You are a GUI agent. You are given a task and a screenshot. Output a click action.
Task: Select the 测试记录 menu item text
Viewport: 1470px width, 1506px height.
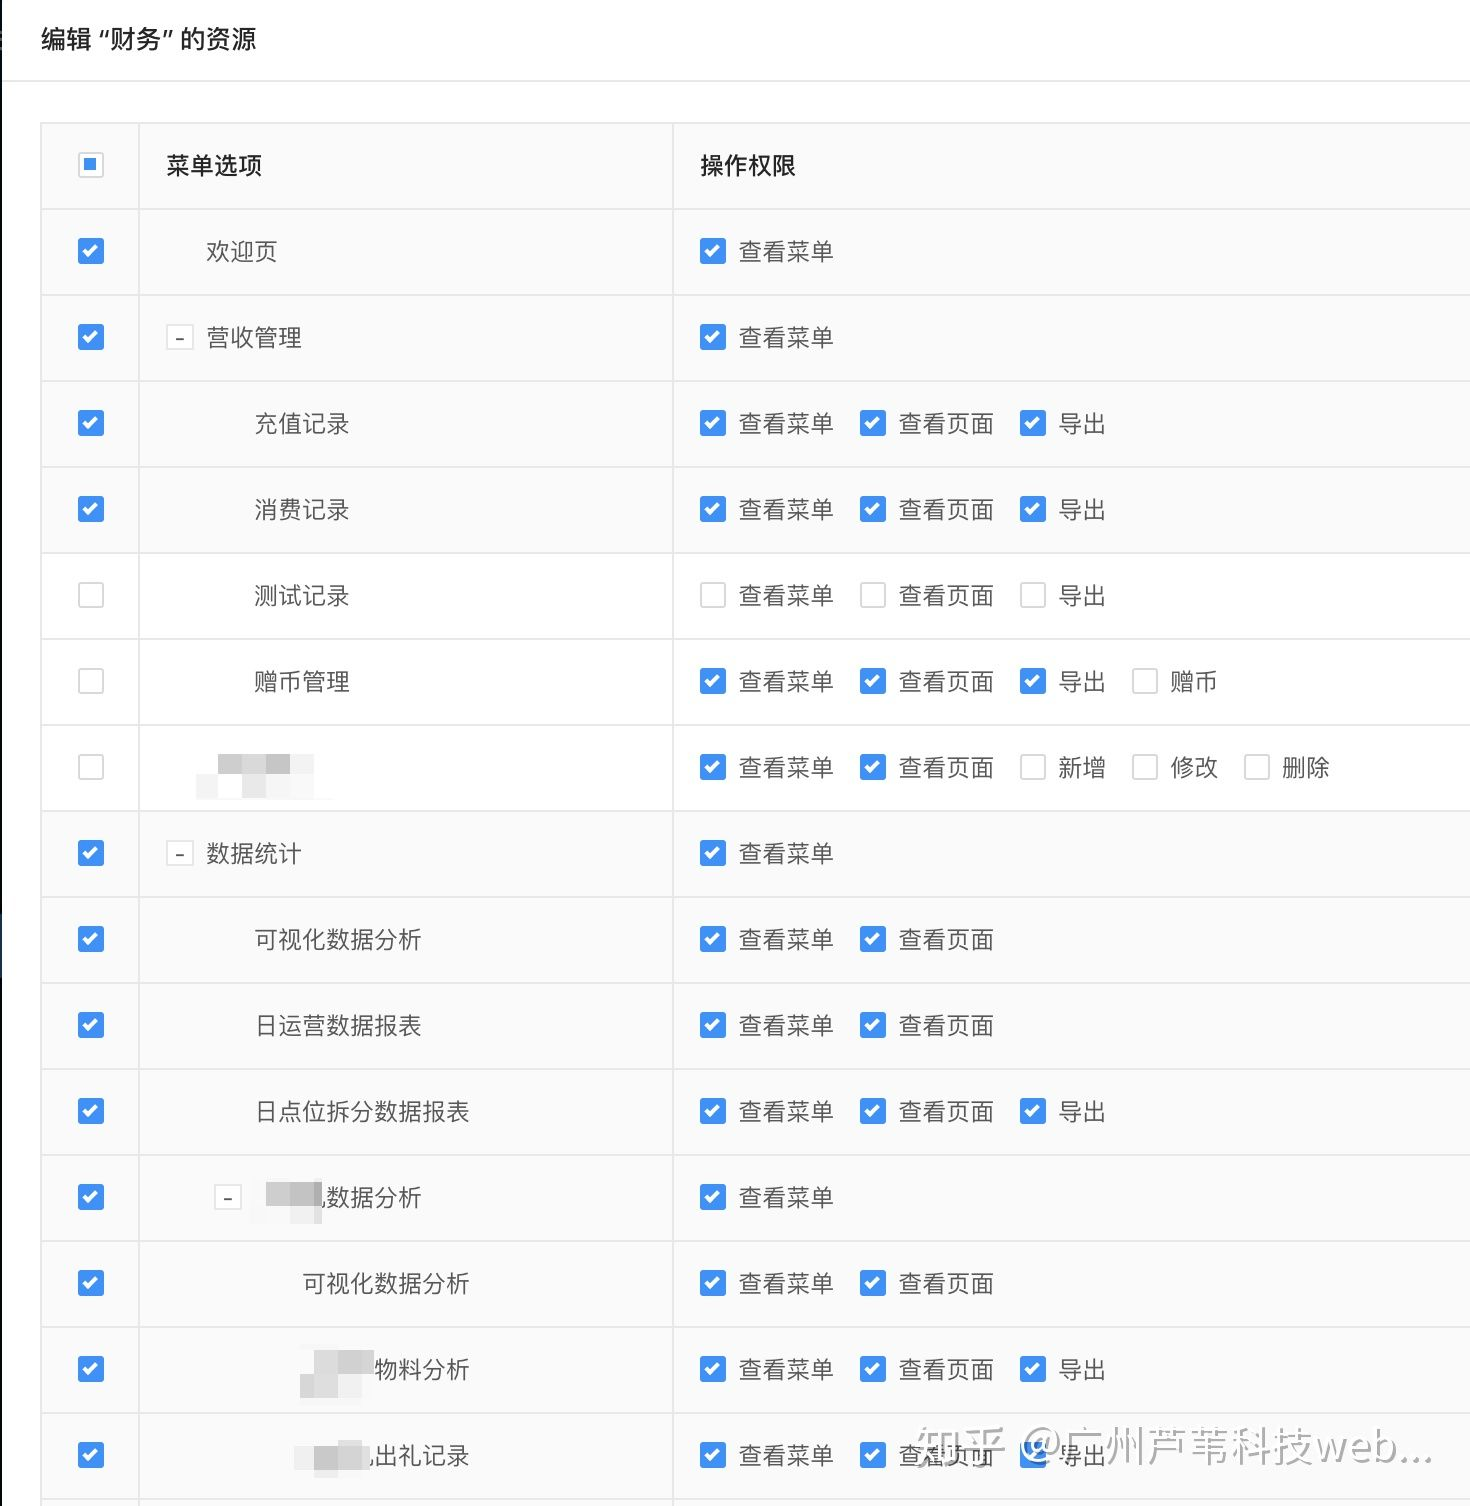[301, 596]
